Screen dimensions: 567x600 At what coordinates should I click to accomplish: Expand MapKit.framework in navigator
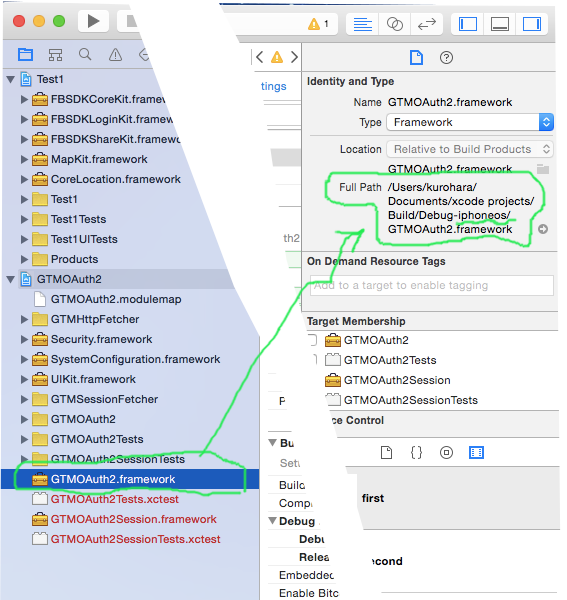tap(24, 159)
